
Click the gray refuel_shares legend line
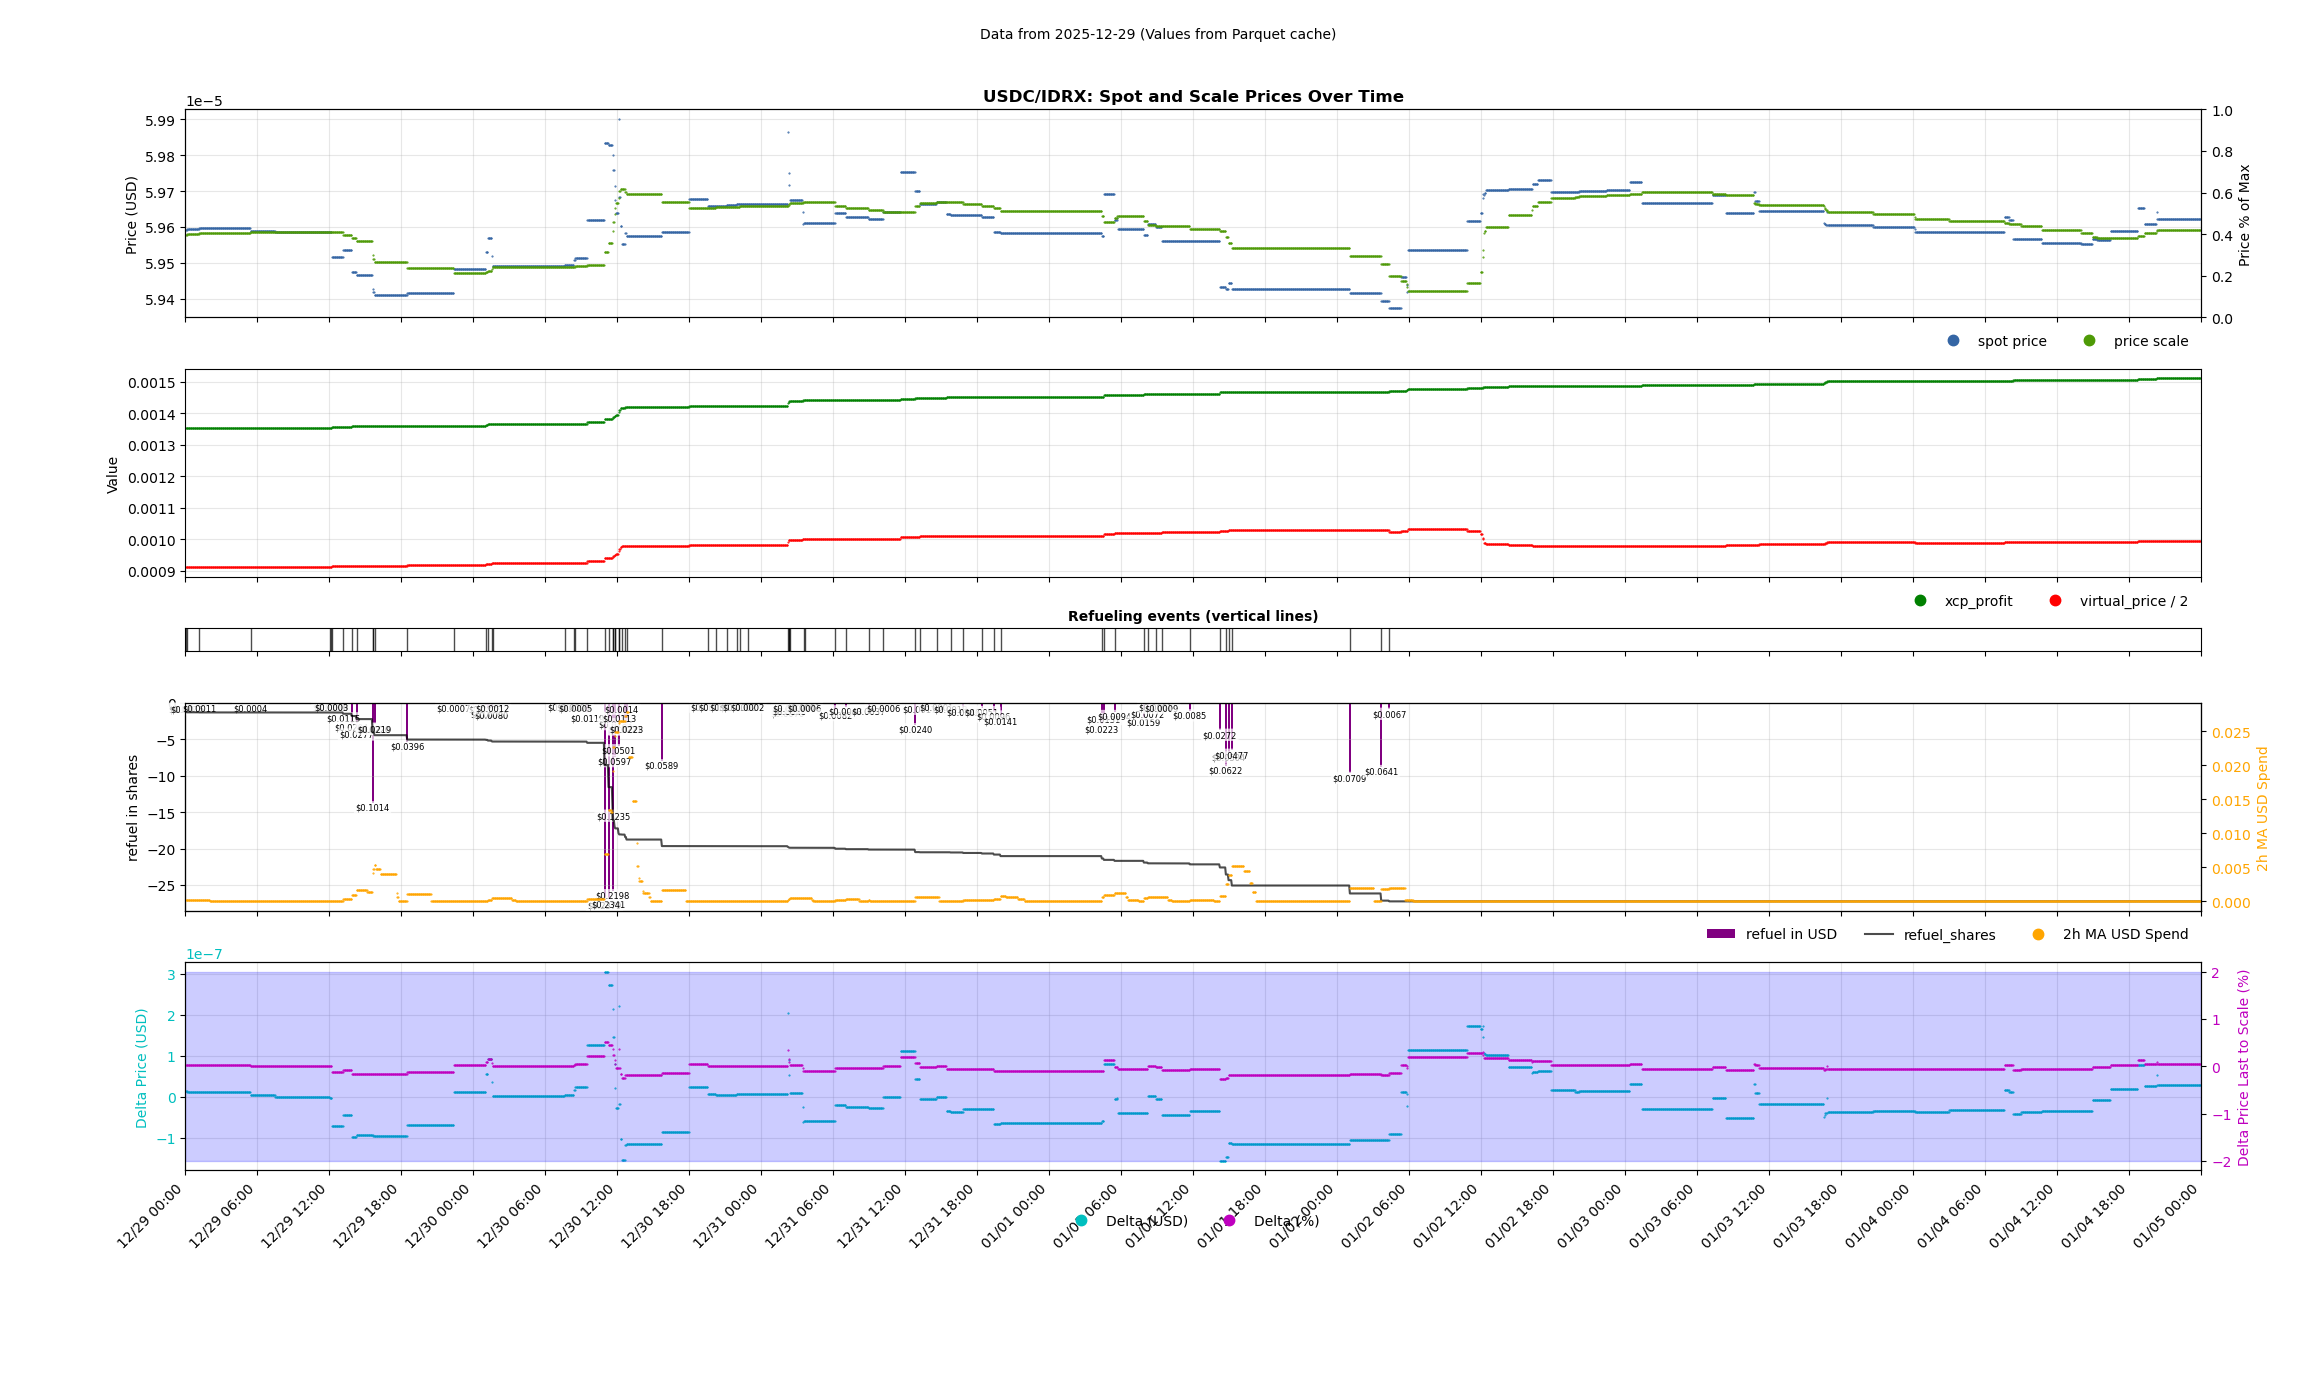[1878, 935]
